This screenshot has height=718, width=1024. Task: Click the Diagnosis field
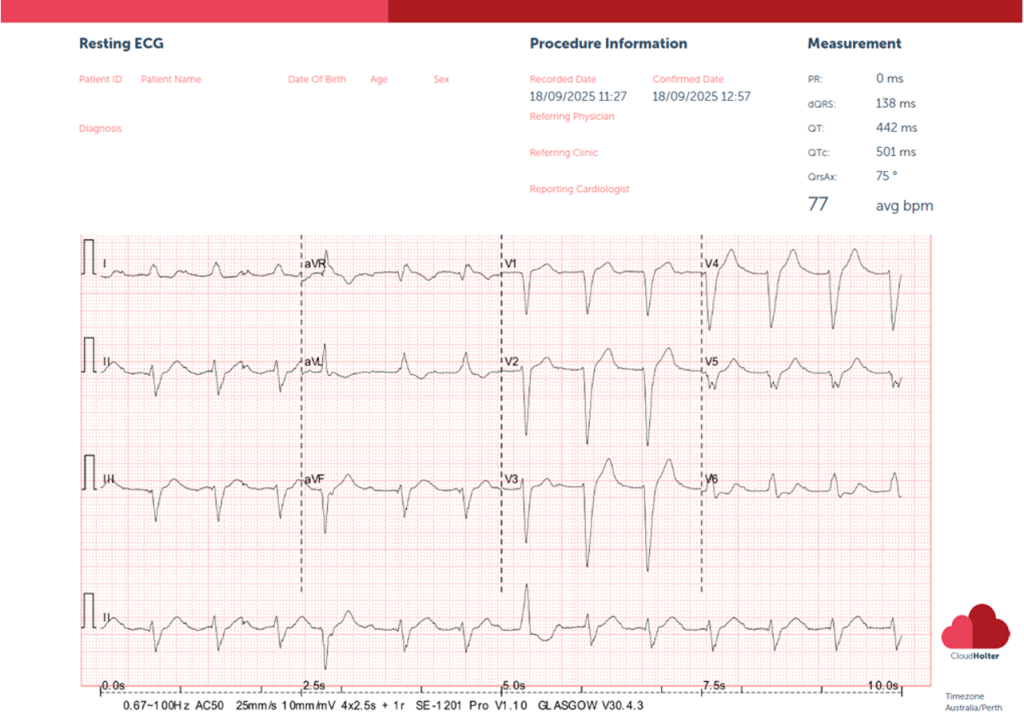(x=100, y=129)
